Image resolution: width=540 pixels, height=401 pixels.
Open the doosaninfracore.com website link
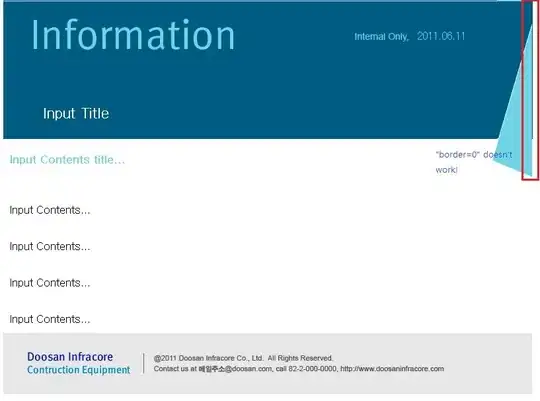[x=392, y=369]
